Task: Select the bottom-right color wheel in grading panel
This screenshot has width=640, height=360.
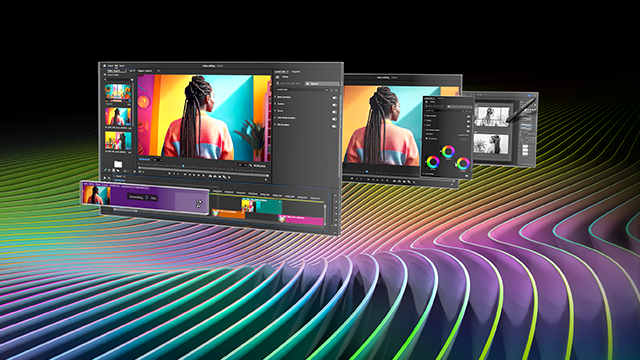Action: click(x=463, y=163)
